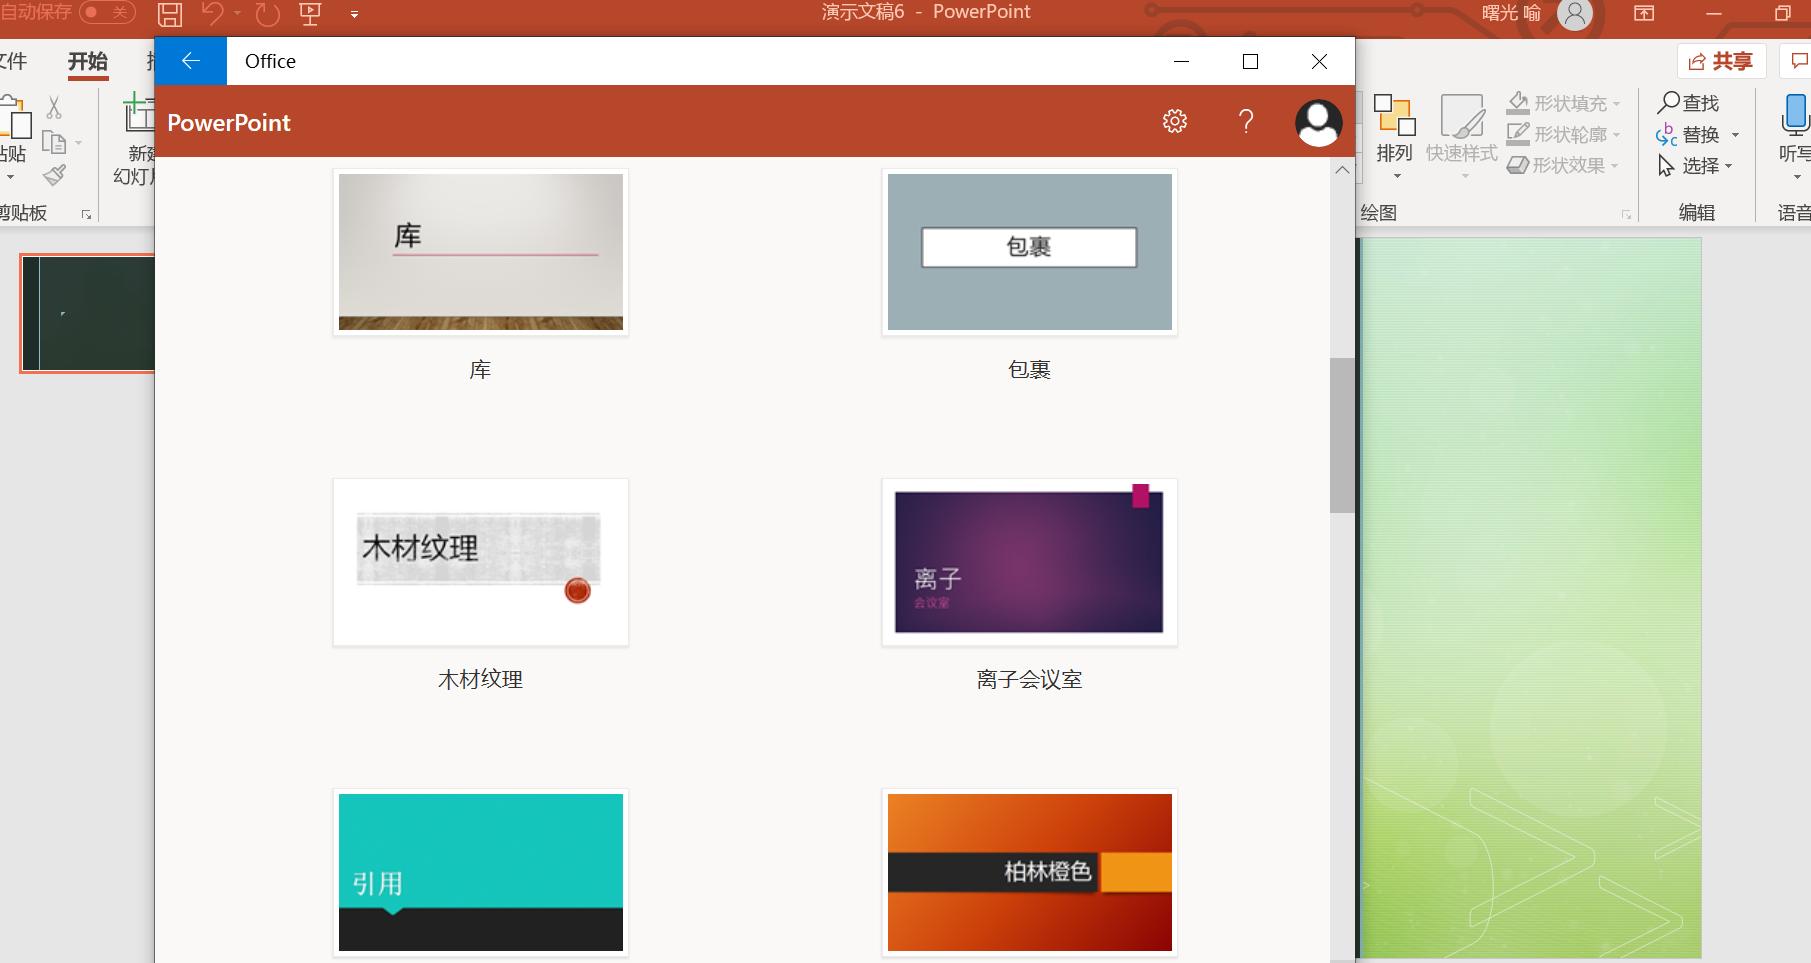Open the drawing group dialog launcher
Screen dimensions: 1811x963
pyautogui.click(x=1627, y=214)
